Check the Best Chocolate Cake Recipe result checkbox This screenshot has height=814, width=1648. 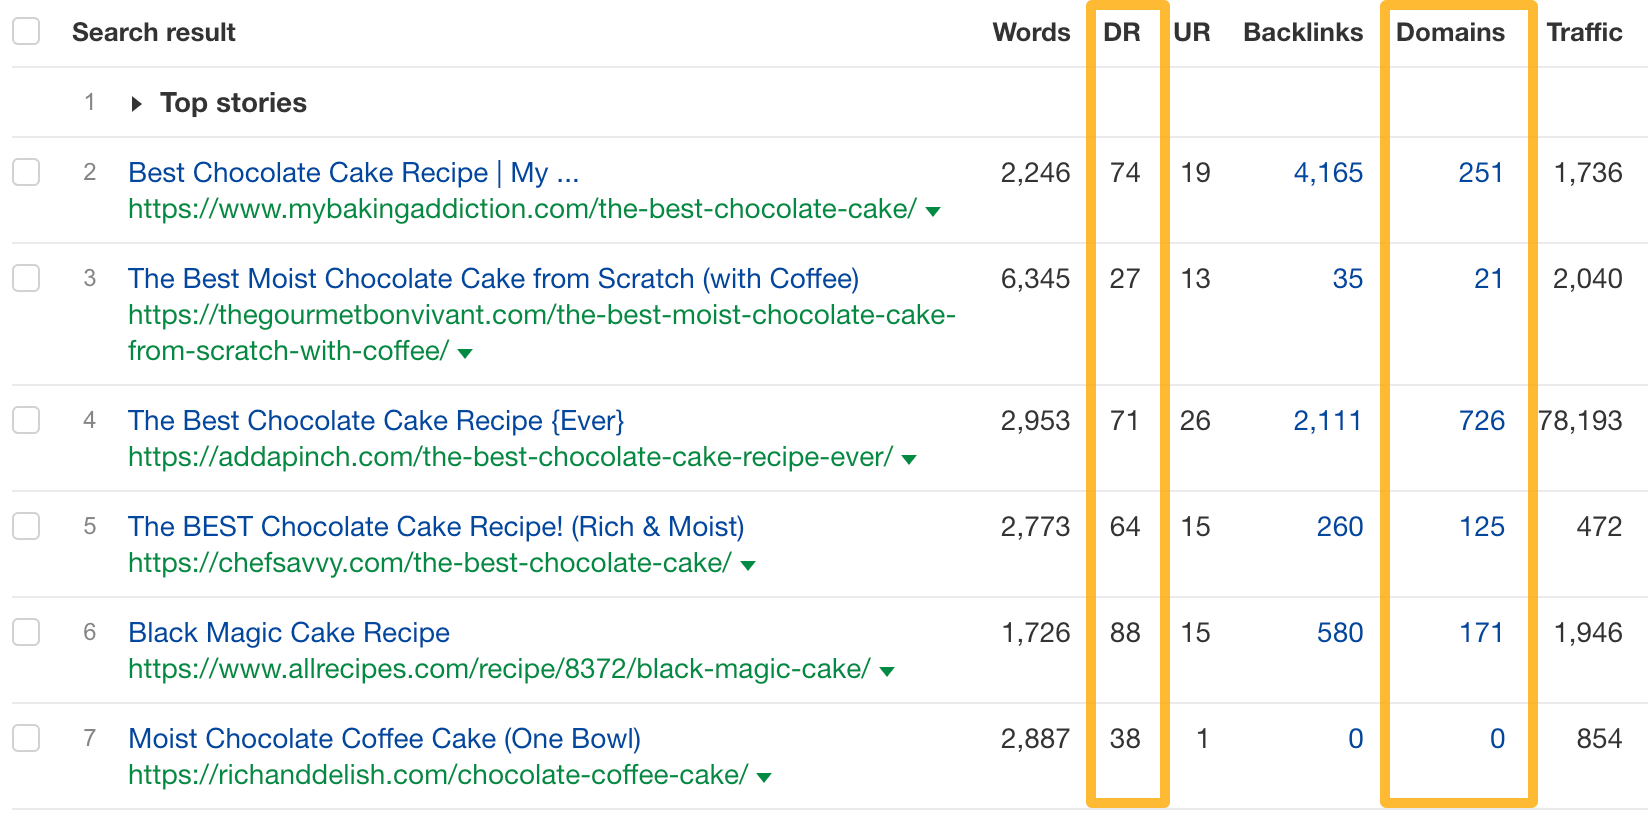(26, 171)
